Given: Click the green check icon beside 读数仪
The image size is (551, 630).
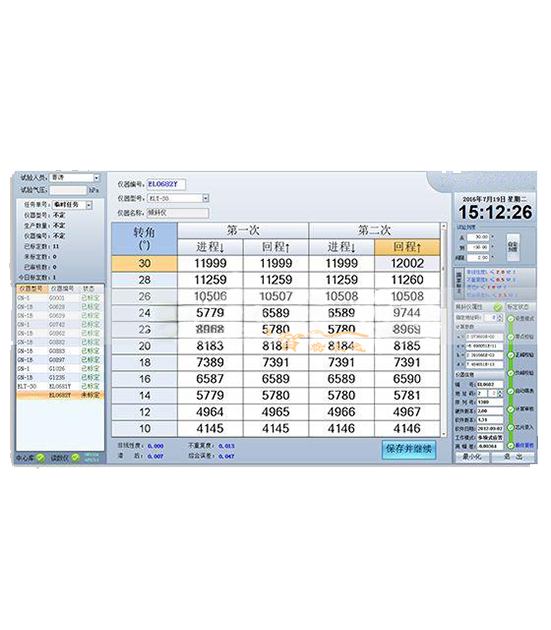Looking at the screenshot, I should tap(75, 457).
